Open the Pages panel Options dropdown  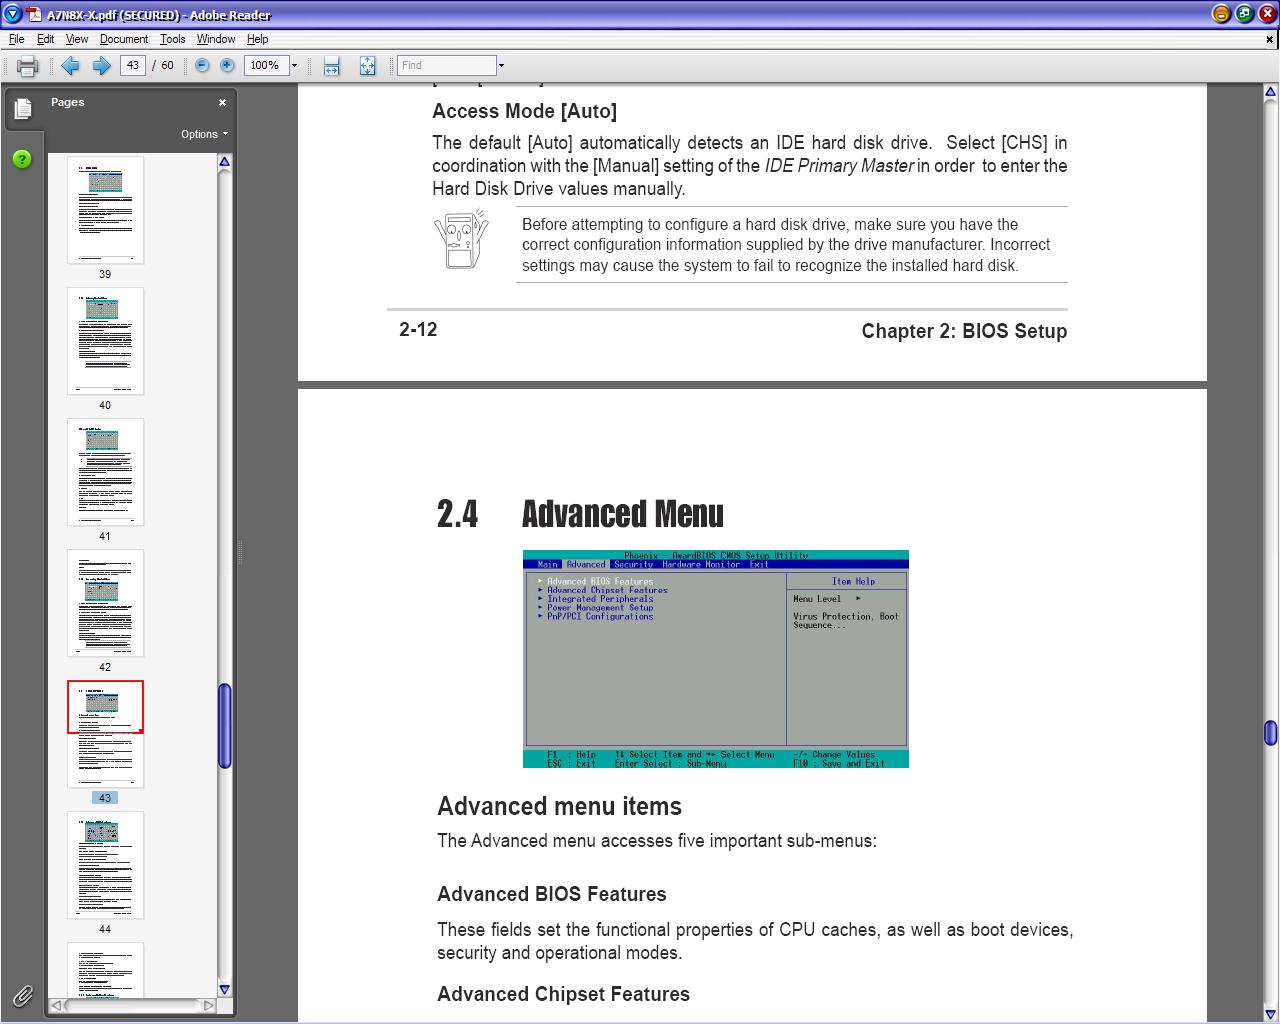(204, 134)
